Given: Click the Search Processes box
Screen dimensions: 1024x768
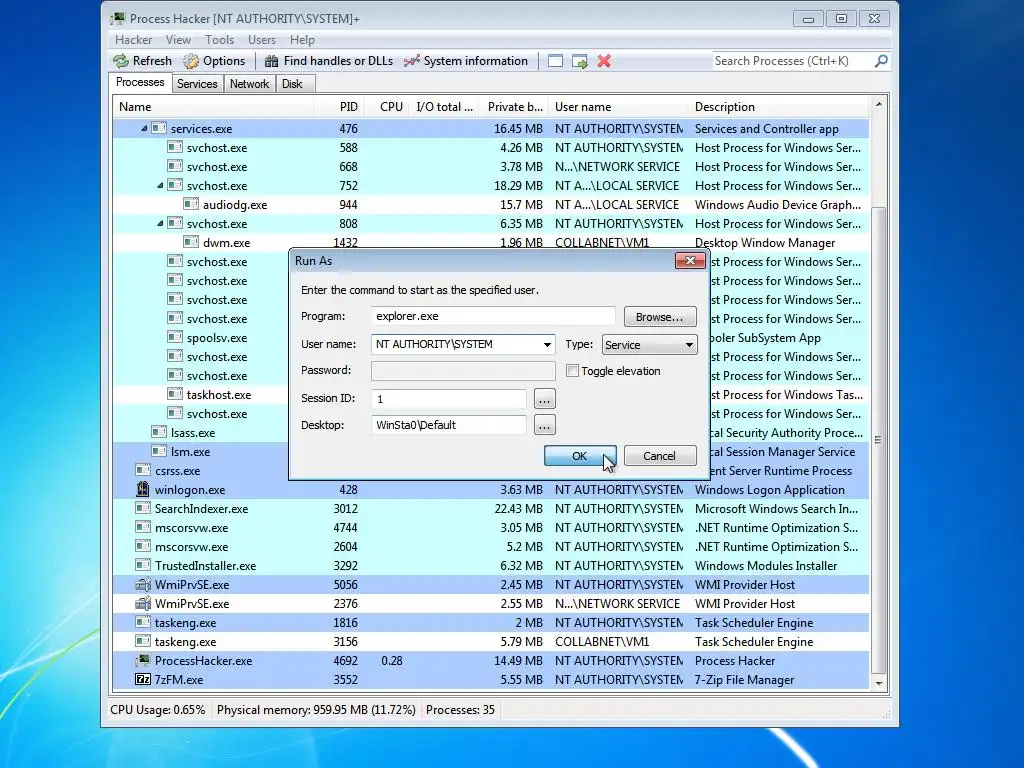Looking at the screenshot, I should 792,61.
